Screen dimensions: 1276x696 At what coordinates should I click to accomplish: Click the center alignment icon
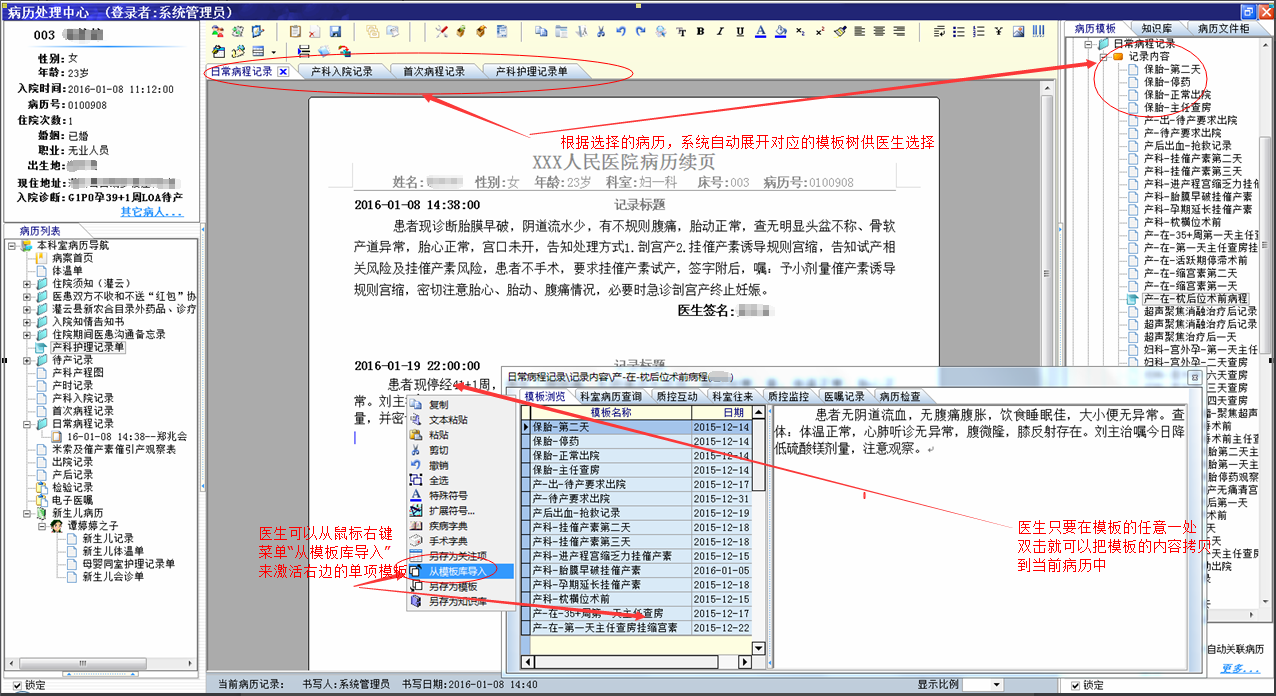[879, 31]
